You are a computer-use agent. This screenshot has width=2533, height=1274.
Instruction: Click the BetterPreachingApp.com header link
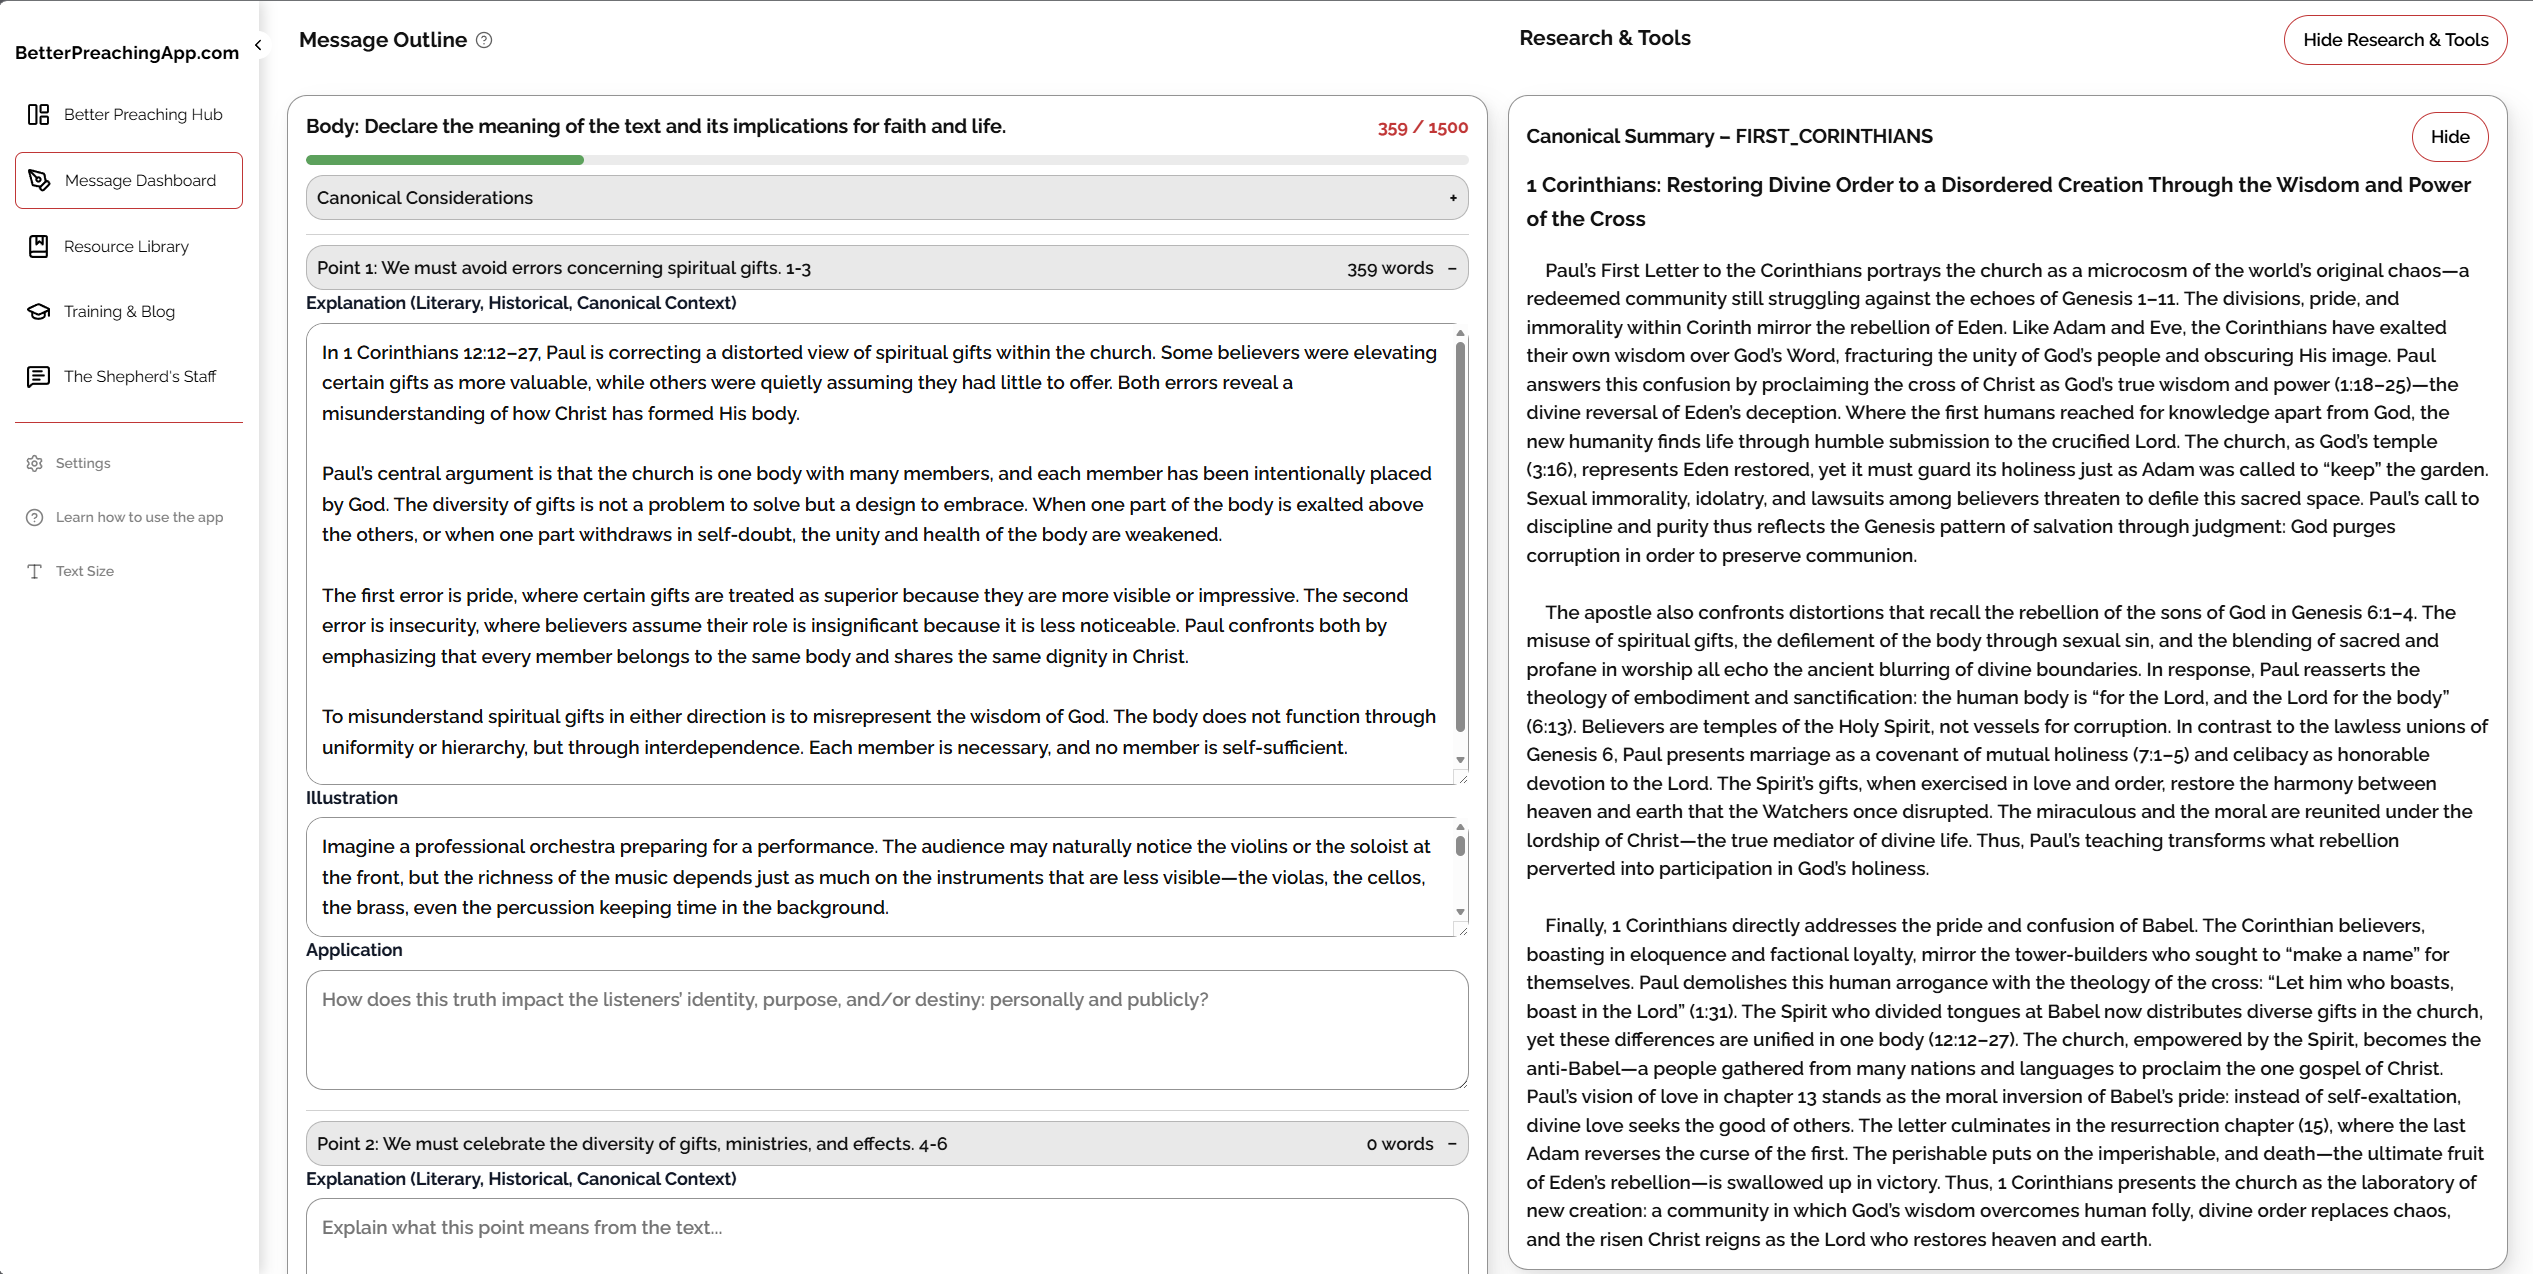tap(127, 52)
